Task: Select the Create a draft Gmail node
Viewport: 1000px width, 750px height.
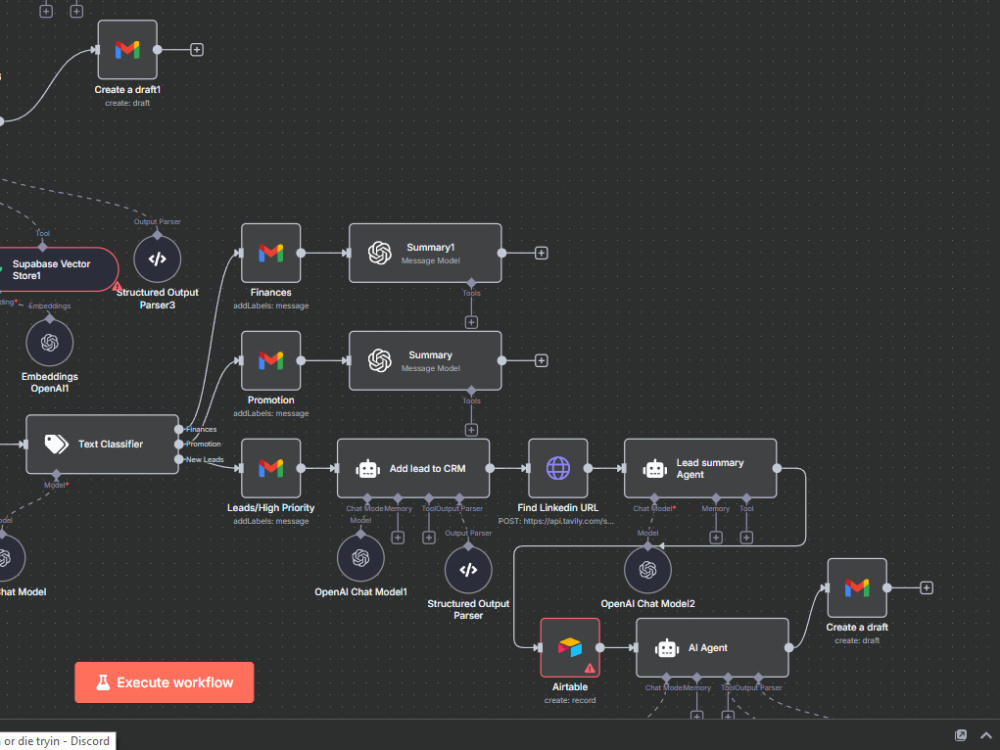Action: coord(857,587)
